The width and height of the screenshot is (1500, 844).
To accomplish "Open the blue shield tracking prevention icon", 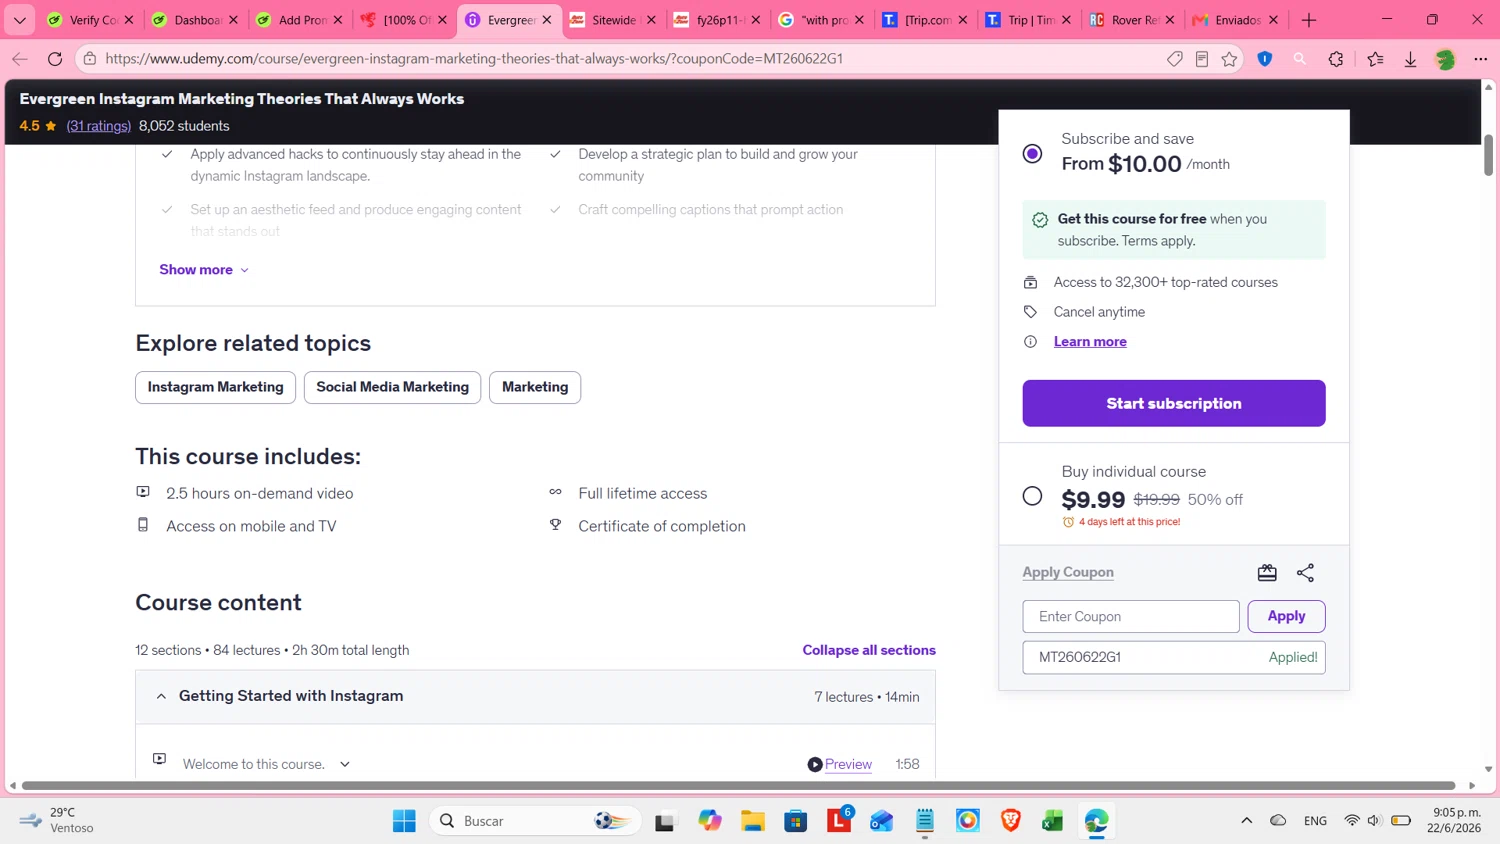I will pyautogui.click(x=1265, y=59).
